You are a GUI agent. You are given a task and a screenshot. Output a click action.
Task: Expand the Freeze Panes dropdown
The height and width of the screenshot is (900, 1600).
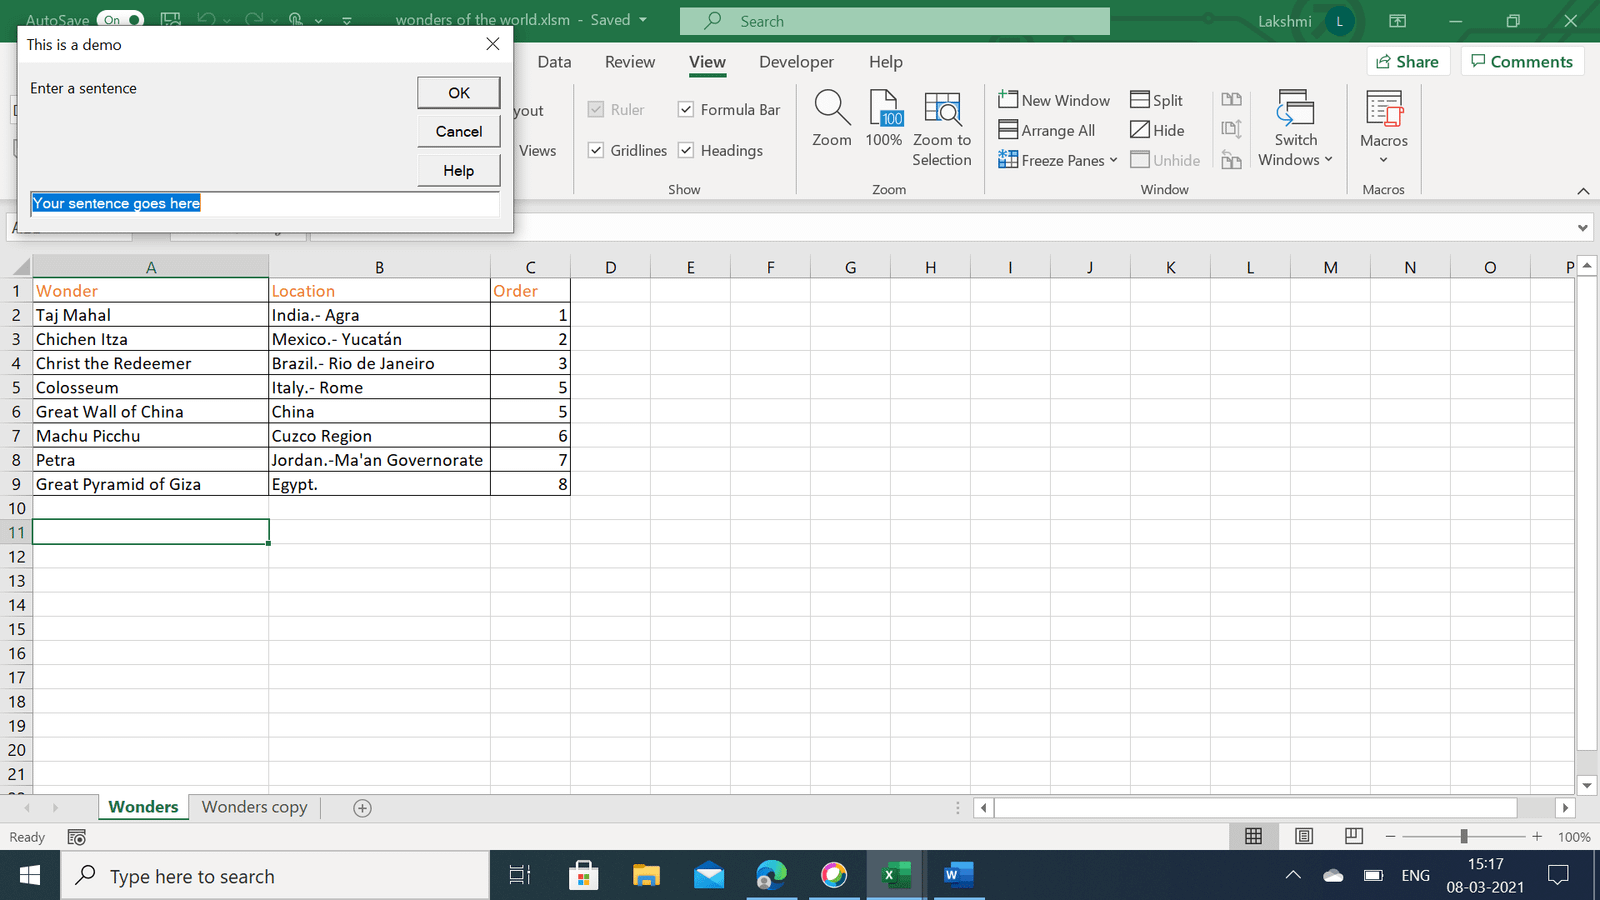[x=1113, y=160]
